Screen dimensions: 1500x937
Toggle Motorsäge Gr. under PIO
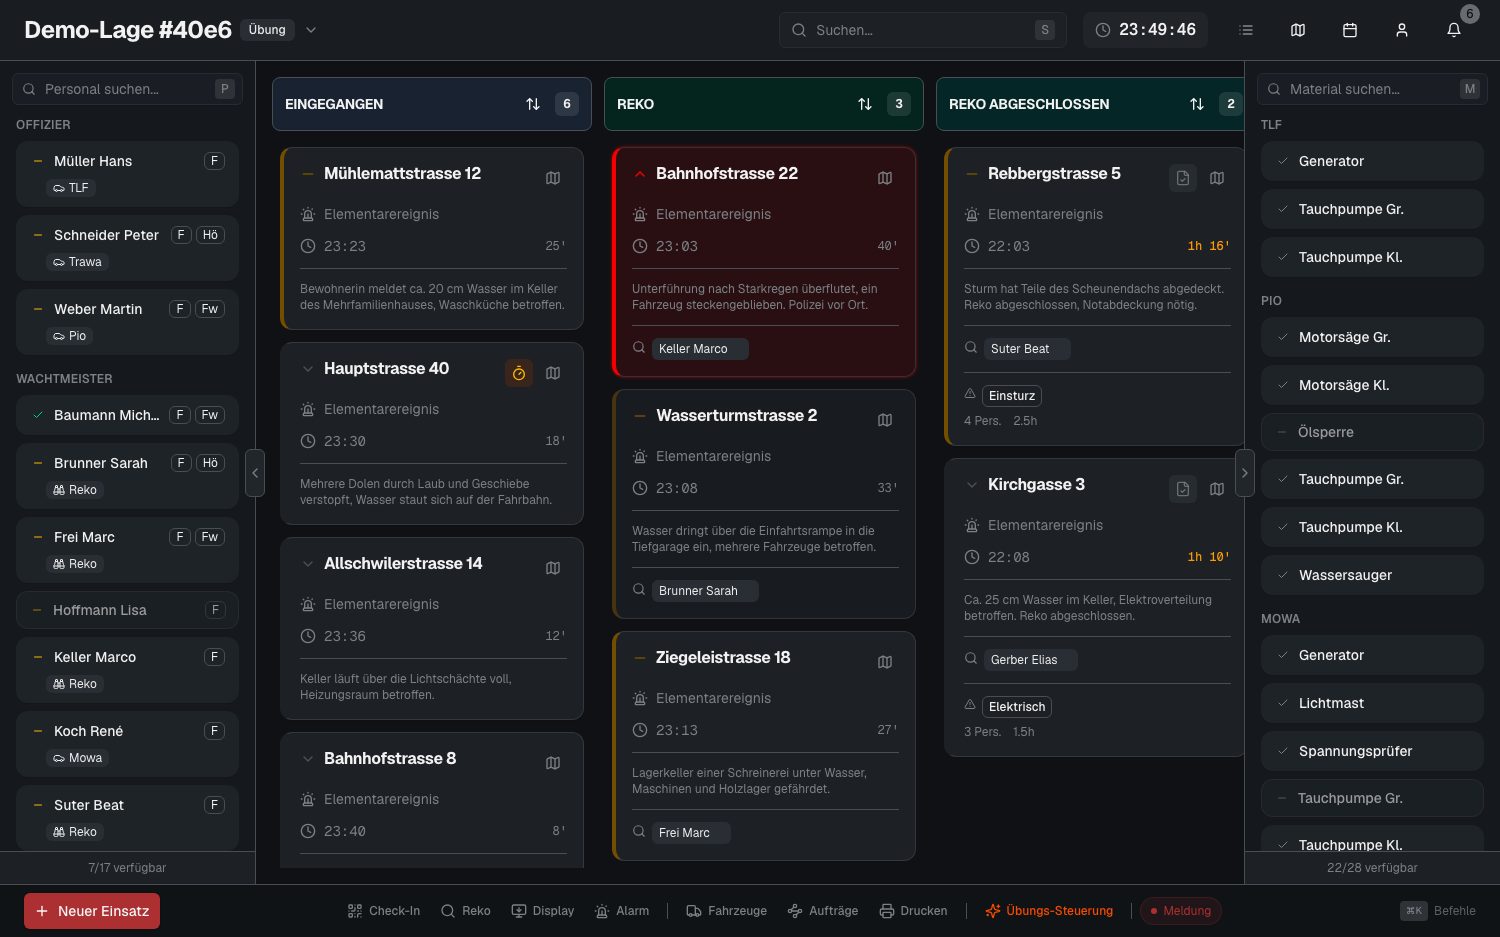click(1371, 337)
